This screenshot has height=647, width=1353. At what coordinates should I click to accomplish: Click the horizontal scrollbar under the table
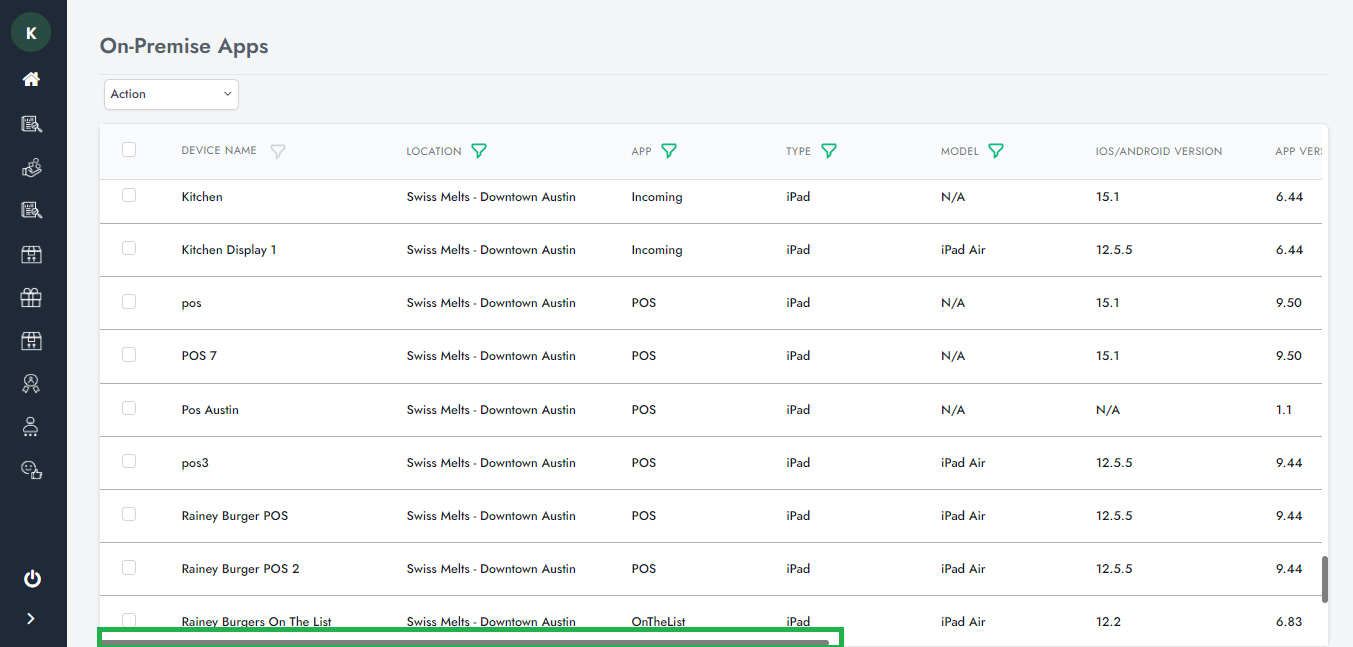(466, 642)
